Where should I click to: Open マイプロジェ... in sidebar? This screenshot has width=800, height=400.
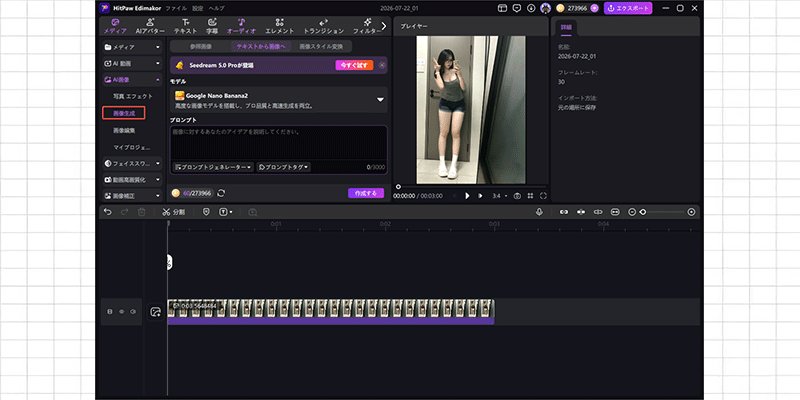[132, 147]
